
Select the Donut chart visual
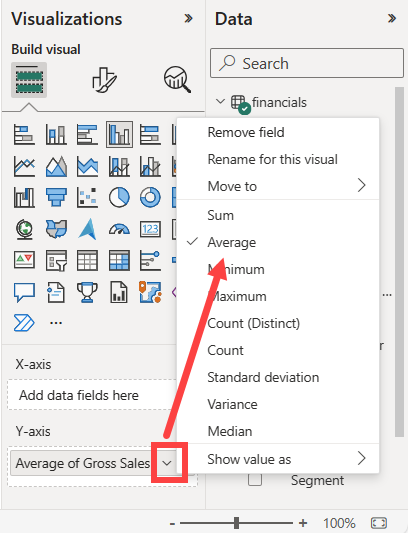150,197
